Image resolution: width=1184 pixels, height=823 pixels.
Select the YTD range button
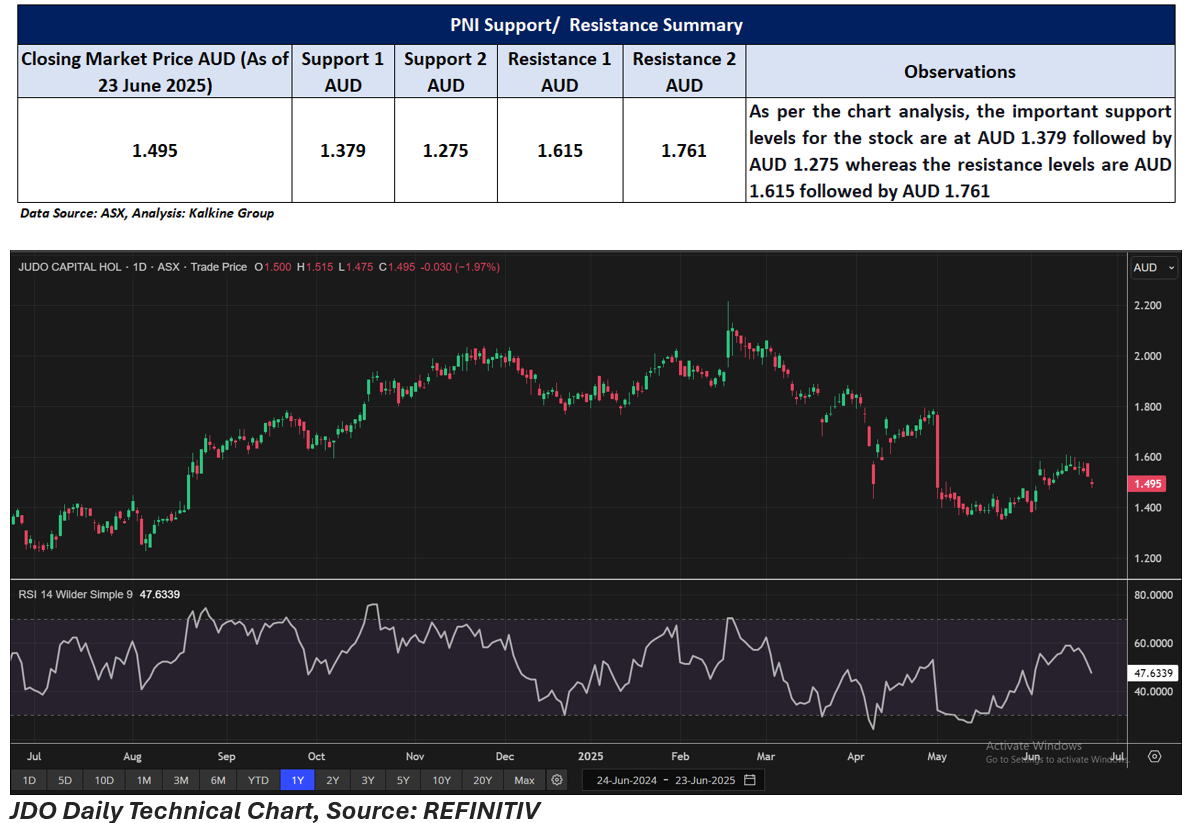click(x=258, y=780)
